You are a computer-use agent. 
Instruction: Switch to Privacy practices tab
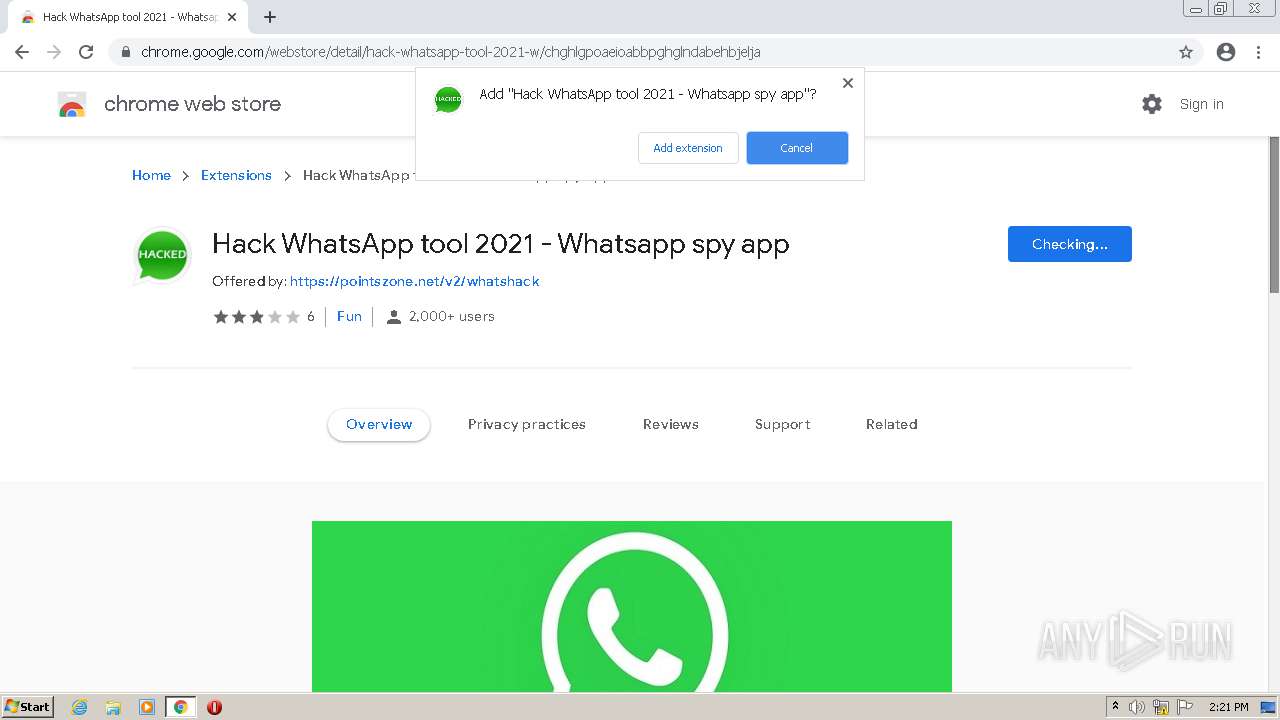point(527,424)
